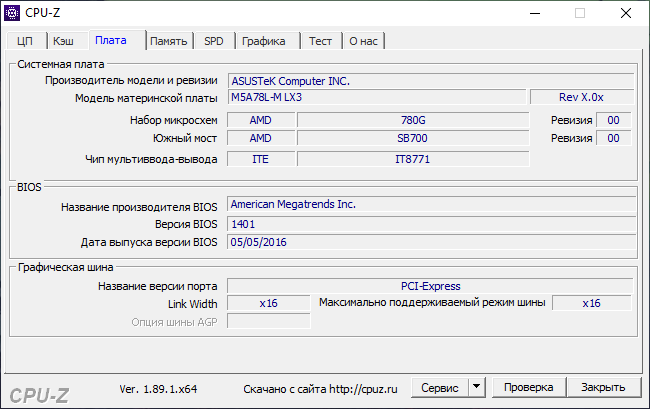Expand the Сервис dropdown arrow

pyautogui.click(x=477, y=388)
